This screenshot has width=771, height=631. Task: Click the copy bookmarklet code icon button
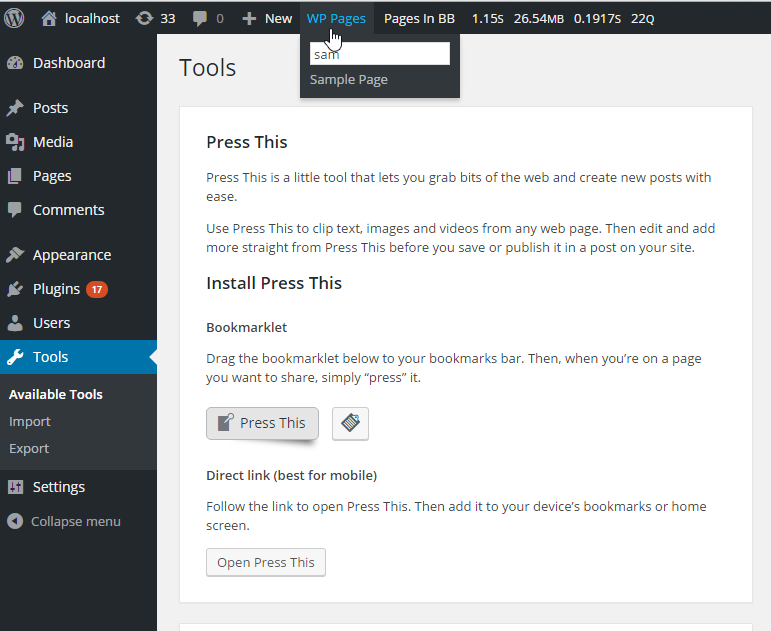350,423
